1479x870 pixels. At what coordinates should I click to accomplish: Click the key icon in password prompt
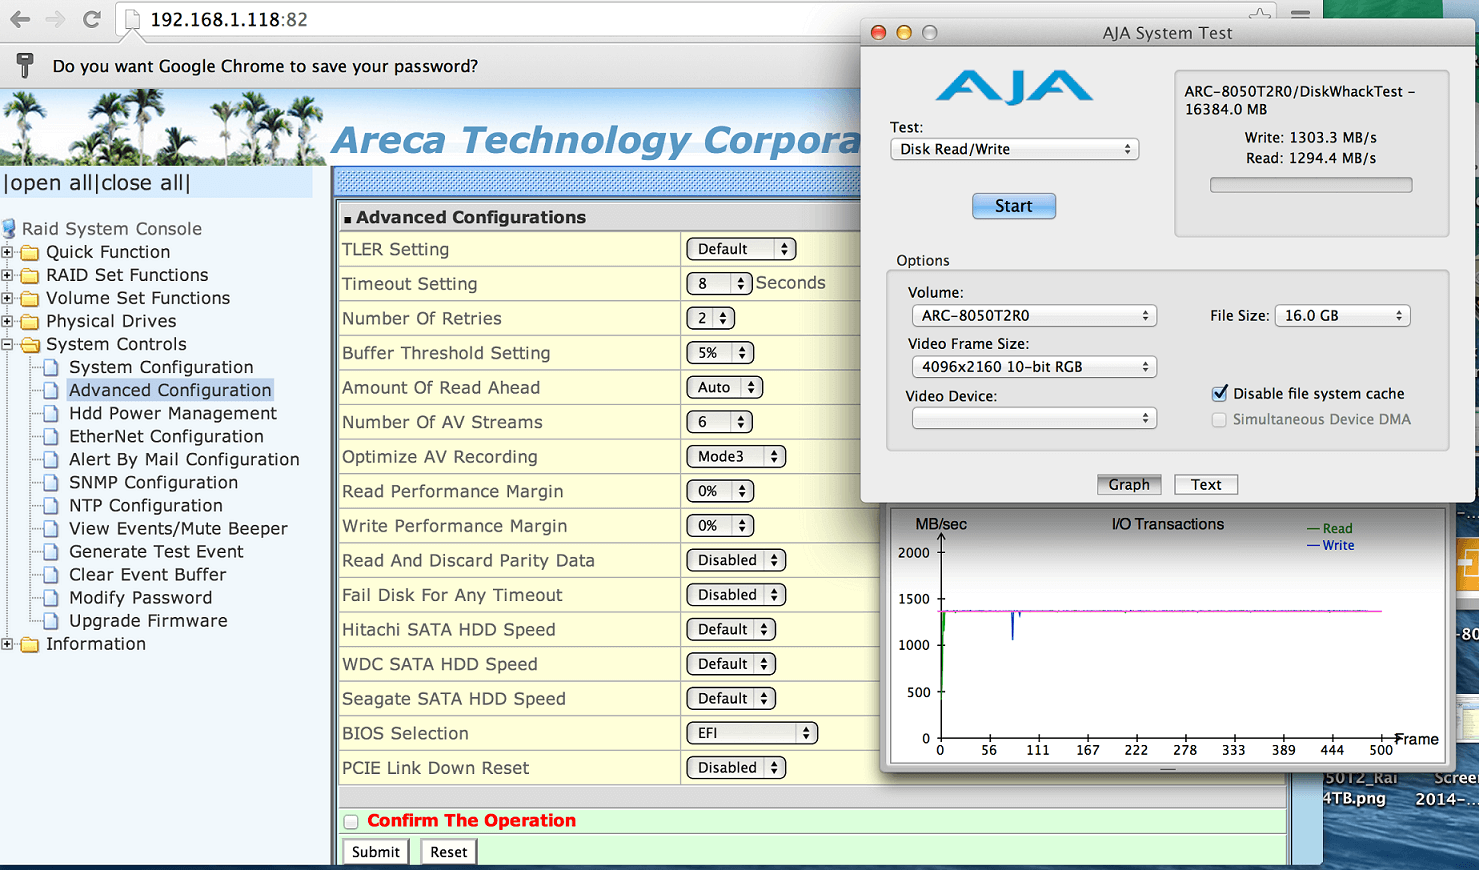[x=25, y=66]
